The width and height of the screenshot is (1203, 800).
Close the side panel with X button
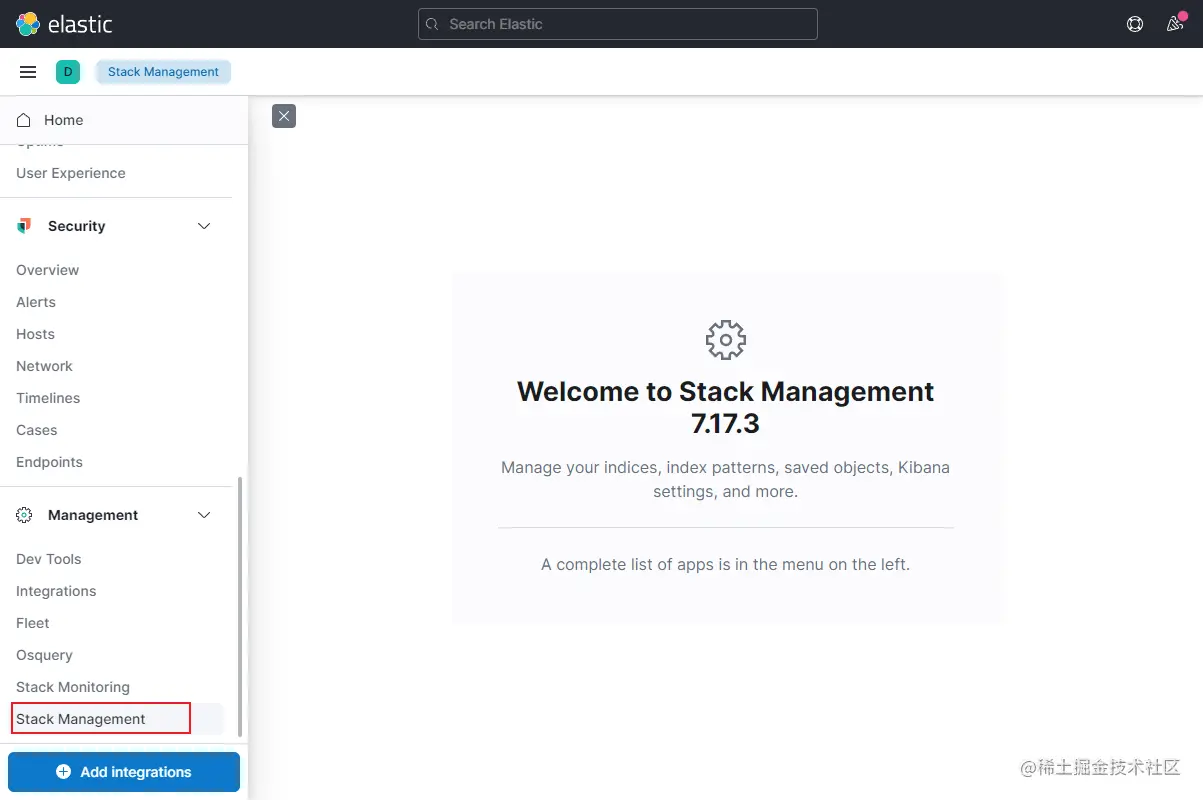284,116
